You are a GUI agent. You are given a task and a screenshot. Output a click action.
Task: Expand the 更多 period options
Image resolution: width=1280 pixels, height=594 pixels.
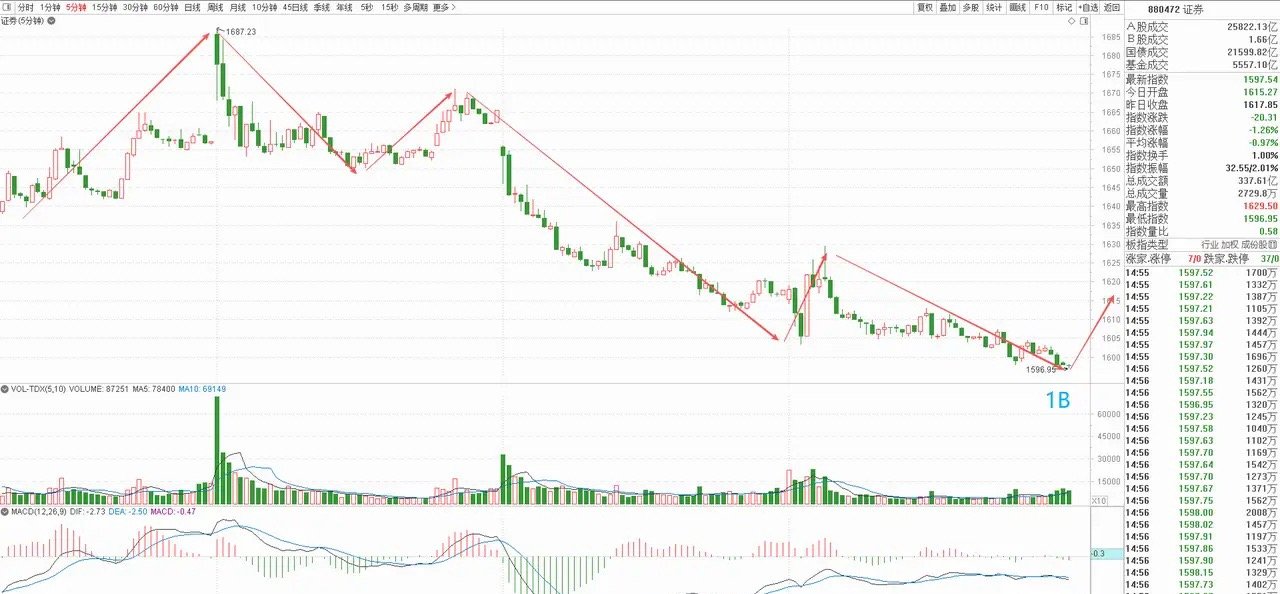click(x=444, y=7)
